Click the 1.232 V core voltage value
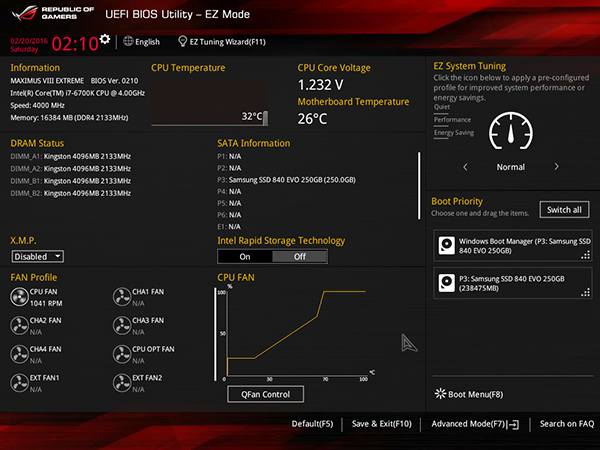 (x=321, y=85)
